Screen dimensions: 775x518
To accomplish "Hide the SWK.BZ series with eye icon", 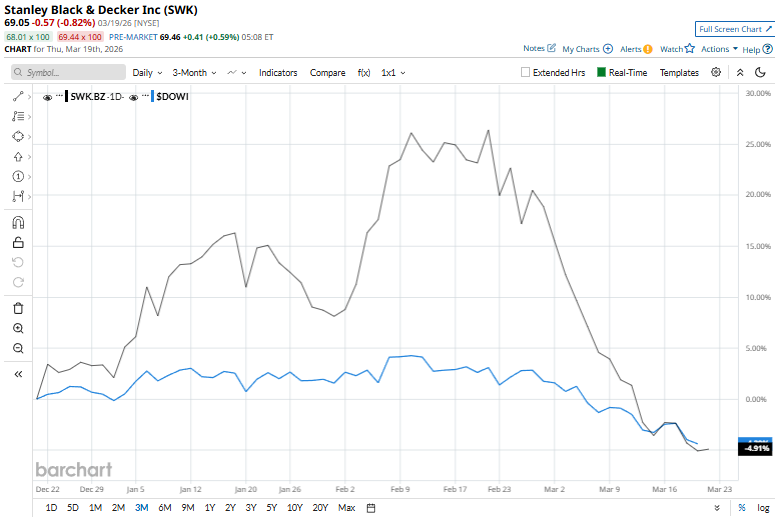I will point(48,97).
